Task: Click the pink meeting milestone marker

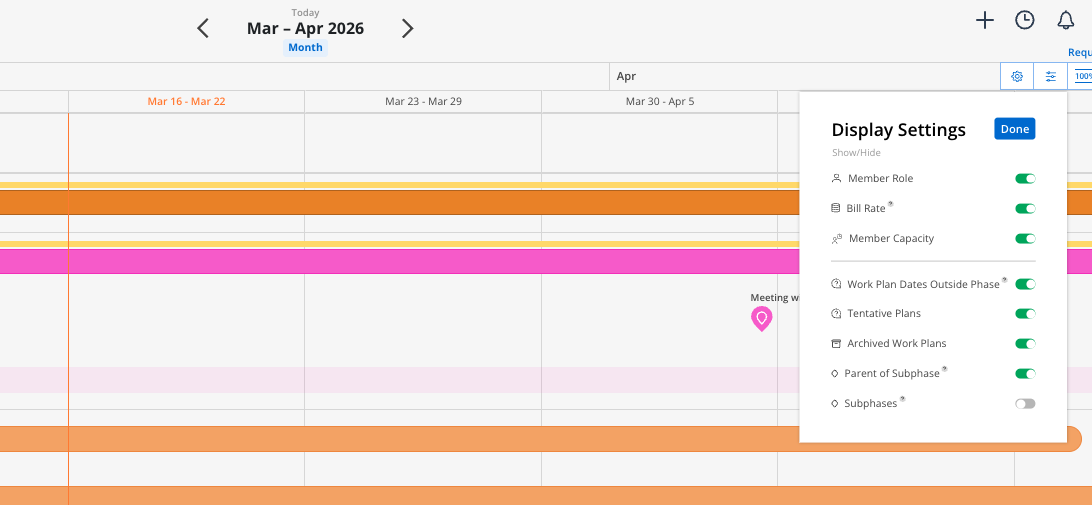Action: (x=762, y=319)
